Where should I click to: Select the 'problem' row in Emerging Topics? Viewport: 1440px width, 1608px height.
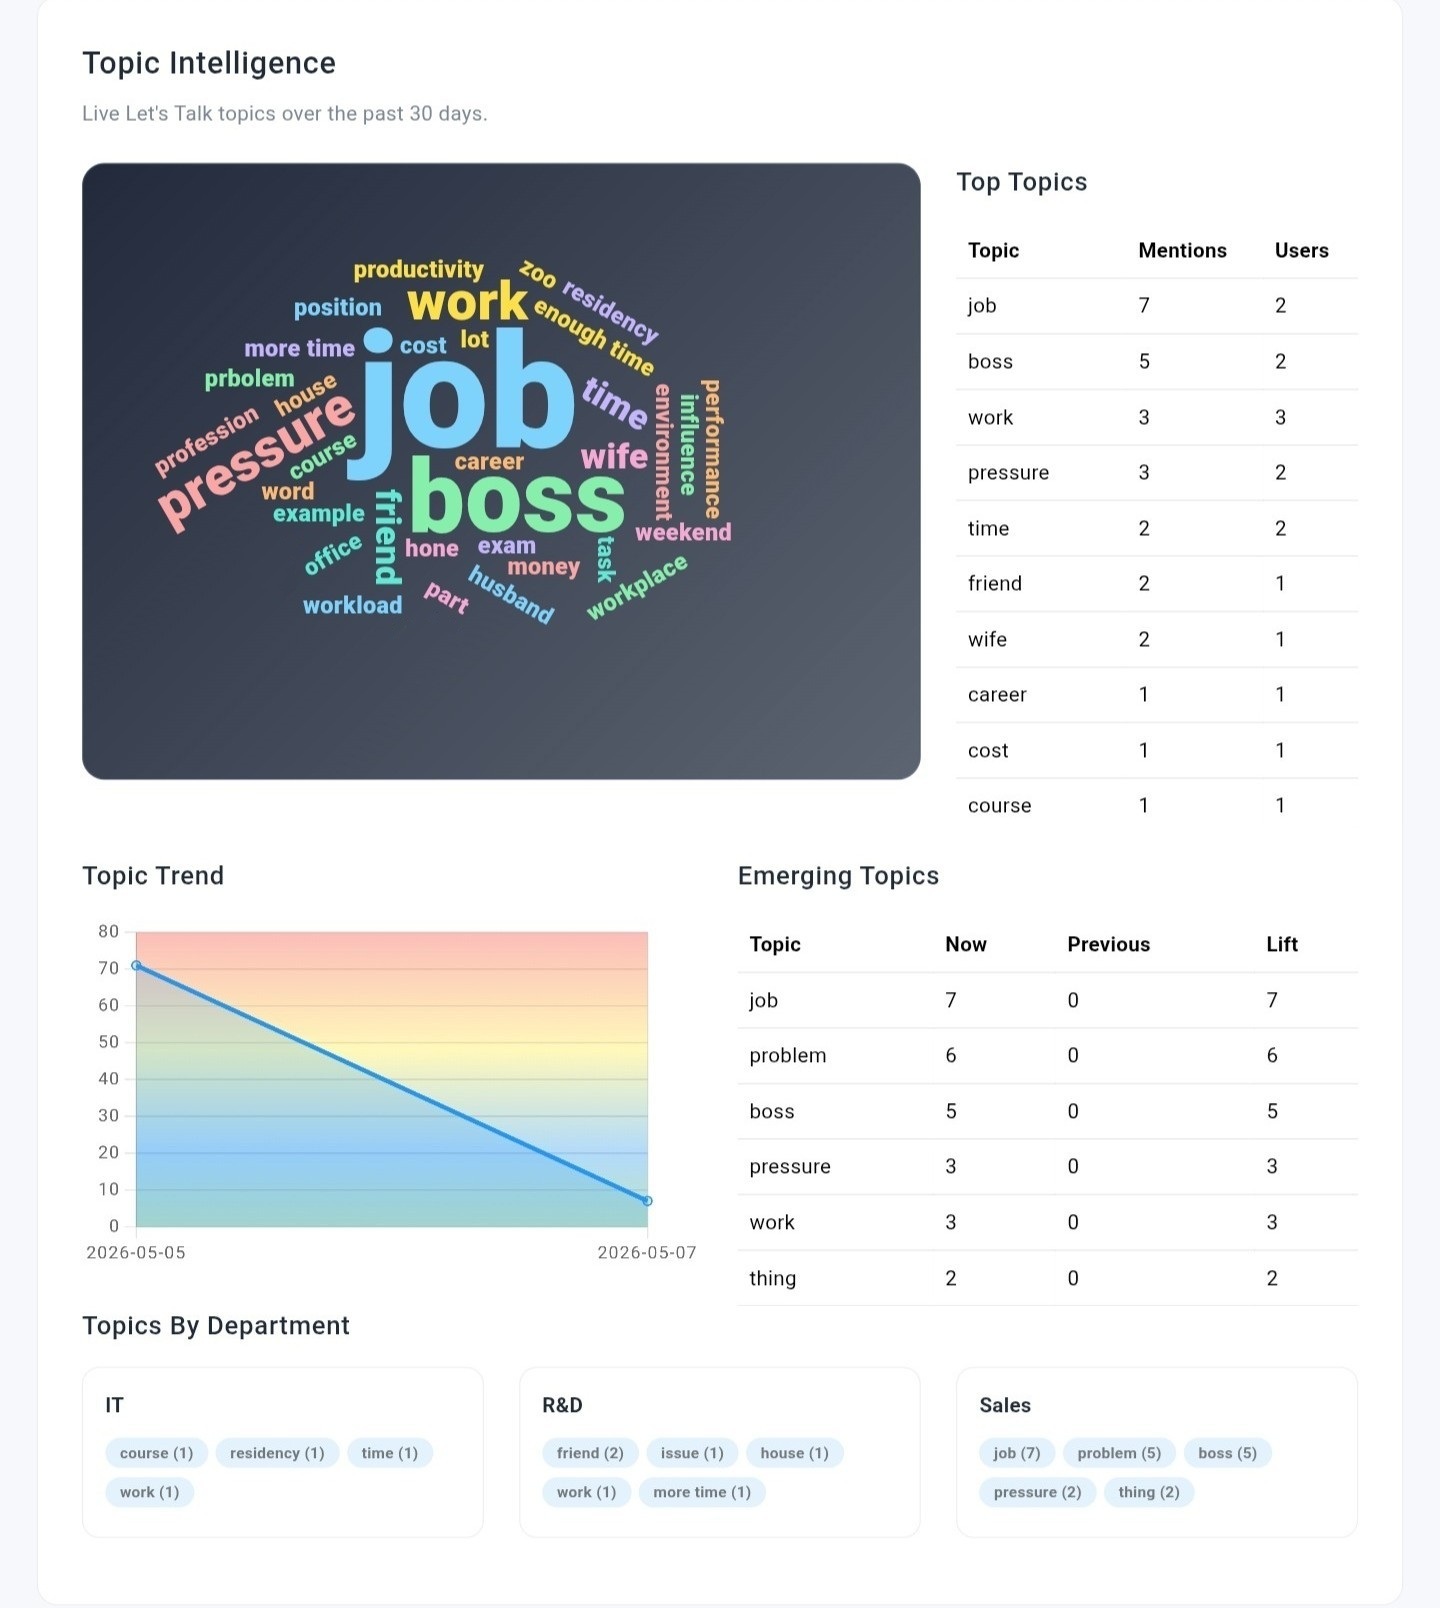[1048, 1056]
